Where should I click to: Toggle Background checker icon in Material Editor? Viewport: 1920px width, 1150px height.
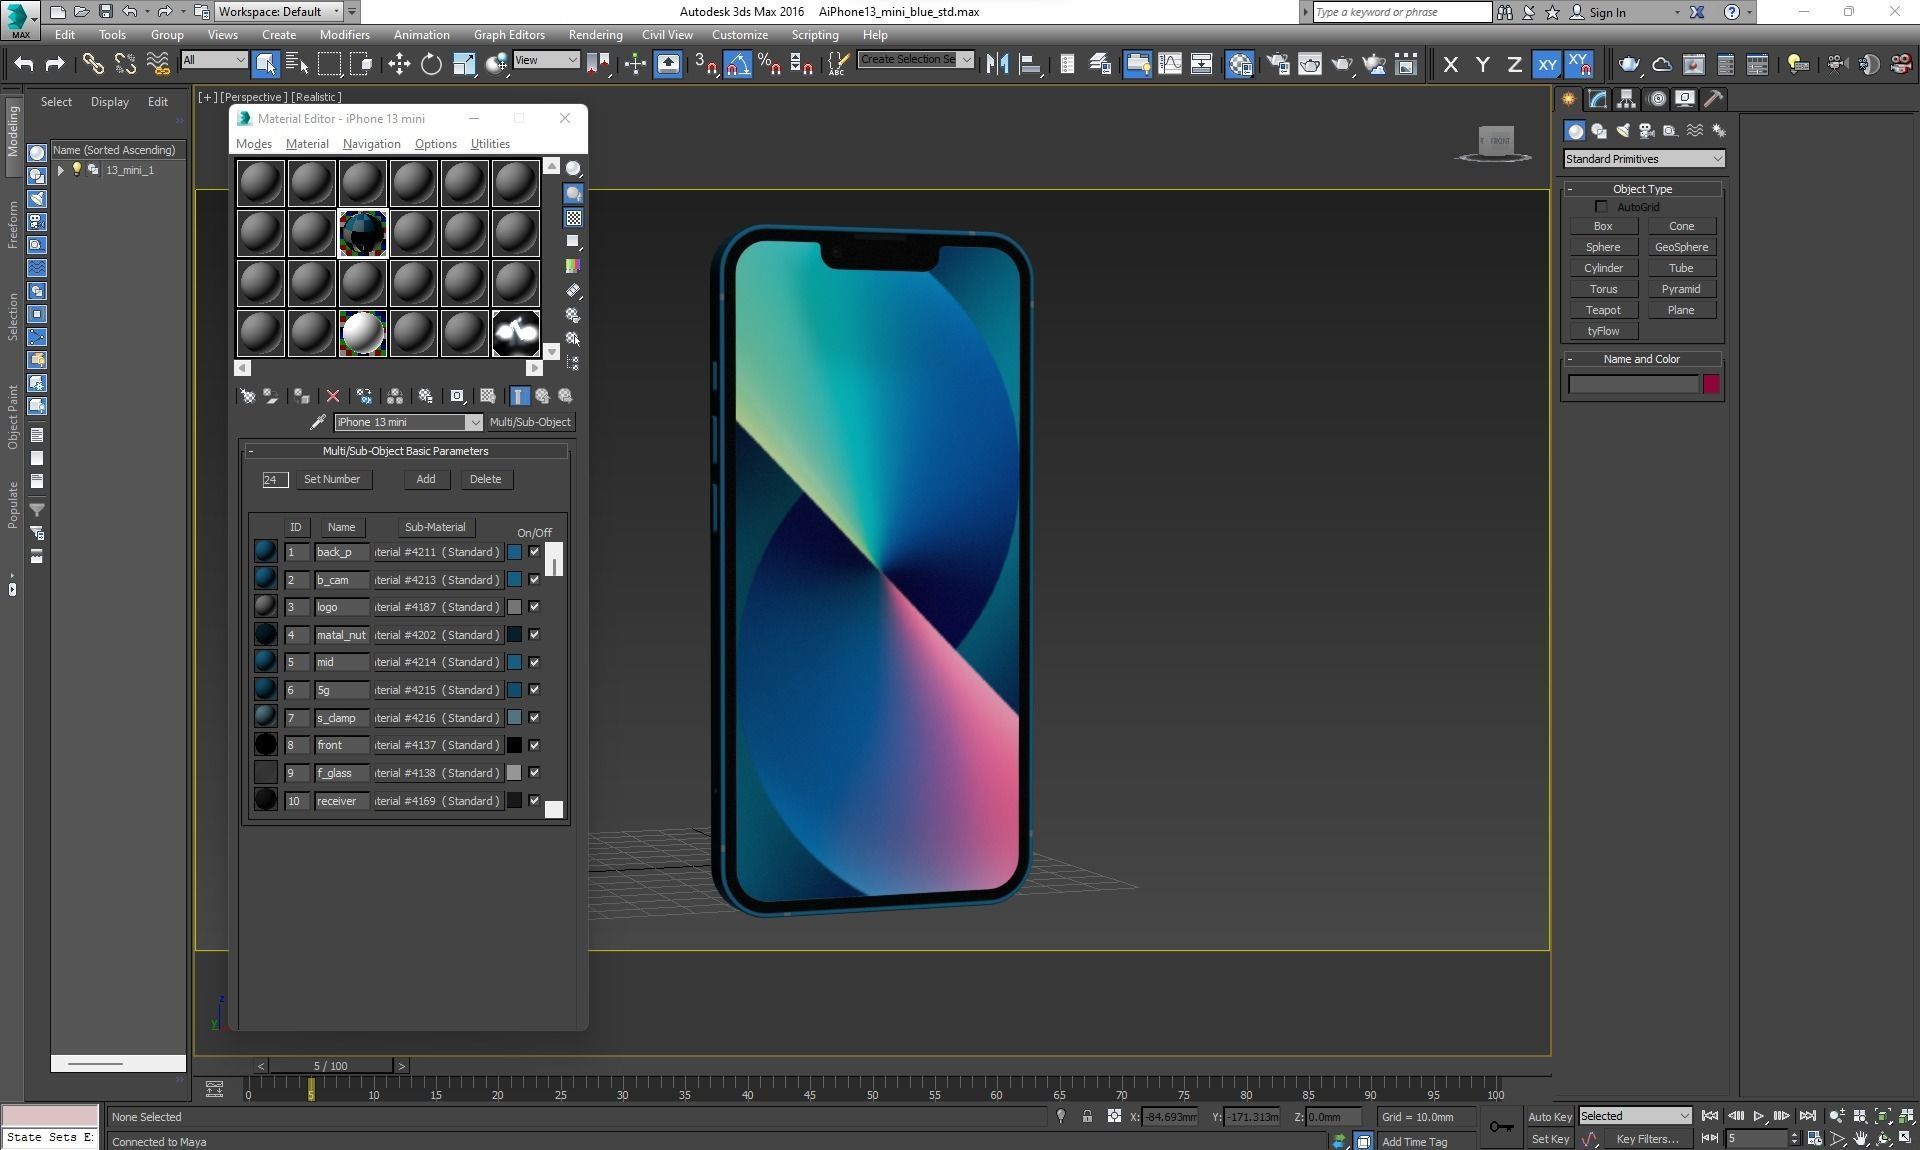coord(573,218)
